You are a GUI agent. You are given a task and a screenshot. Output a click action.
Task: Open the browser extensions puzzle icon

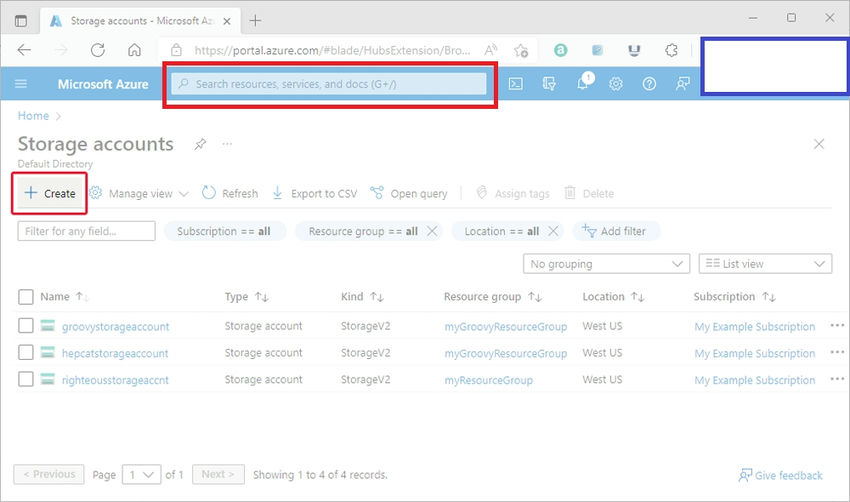click(671, 50)
